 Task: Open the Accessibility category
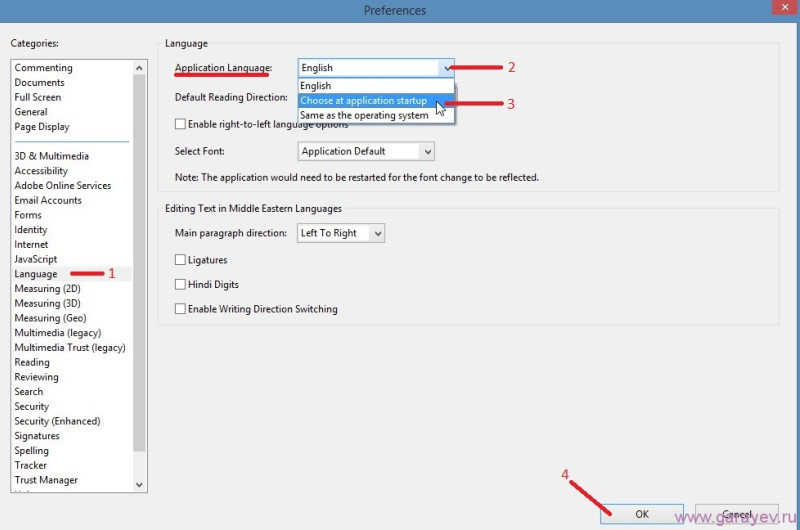click(x=41, y=171)
